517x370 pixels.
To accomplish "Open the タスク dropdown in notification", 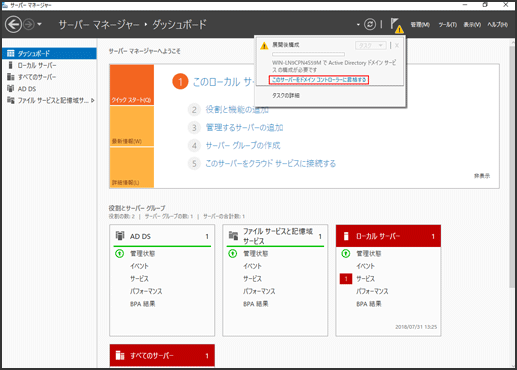I will [x=371, y=45].
